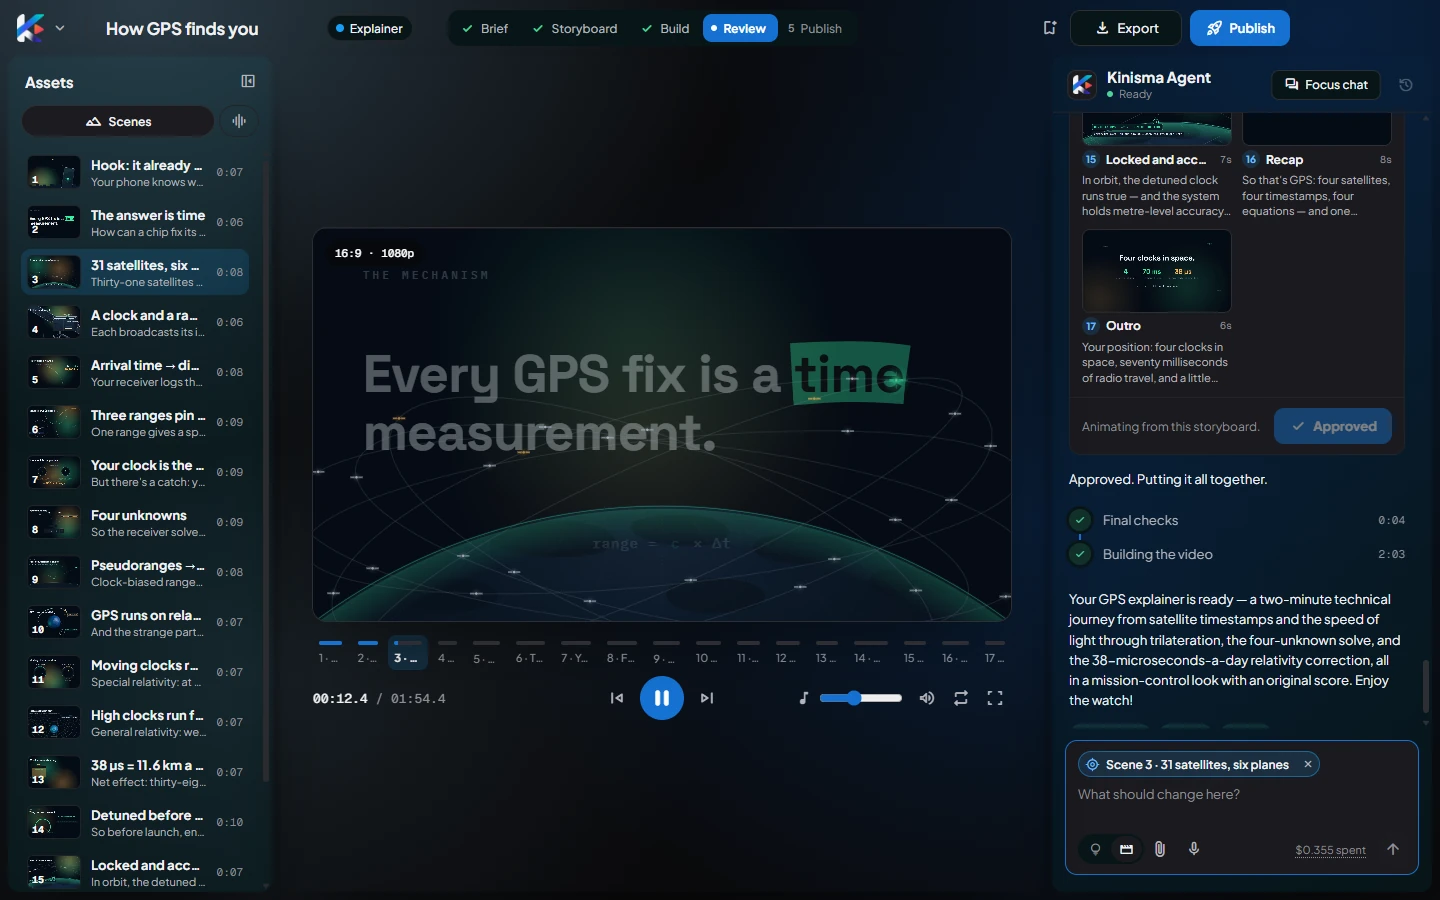The width and height of the screenshot is (1440, 900).
Task: Open the new window icon beside Export
Action: coord(1049,28)
